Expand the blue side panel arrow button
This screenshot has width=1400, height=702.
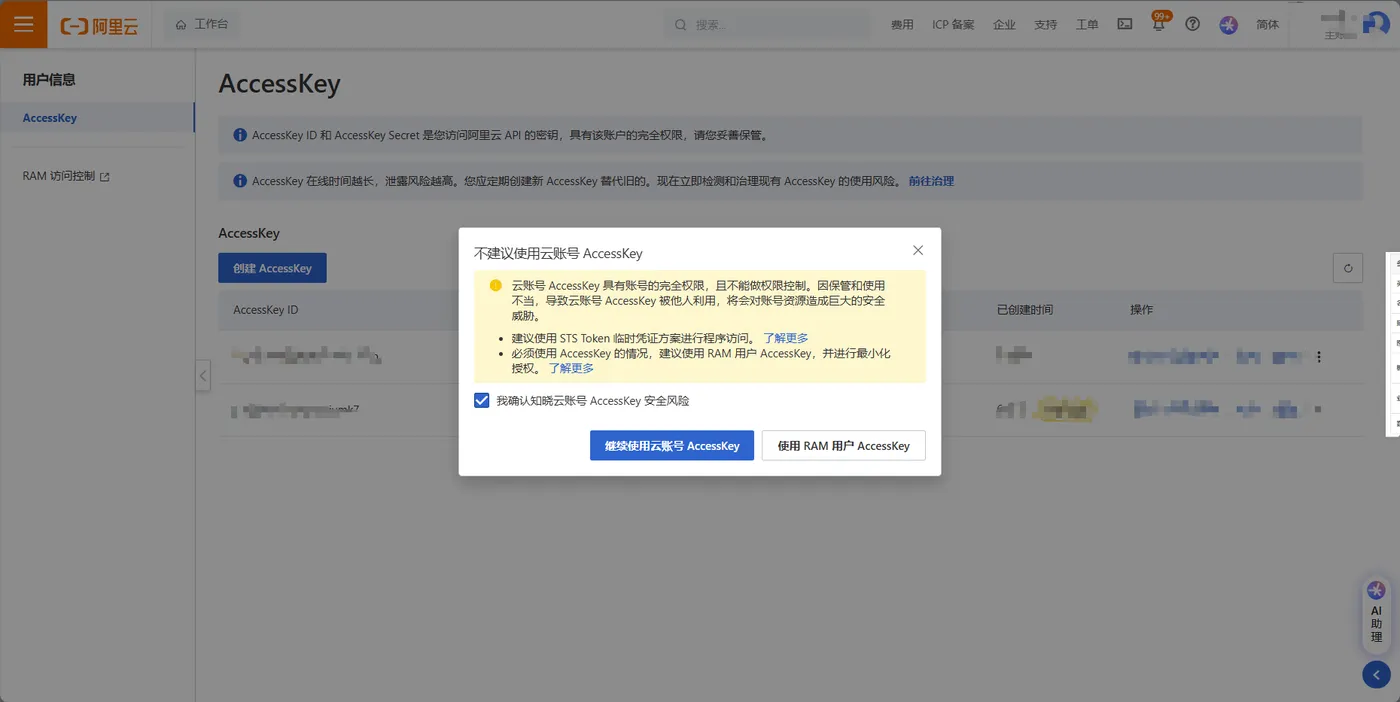(1376, 675)
